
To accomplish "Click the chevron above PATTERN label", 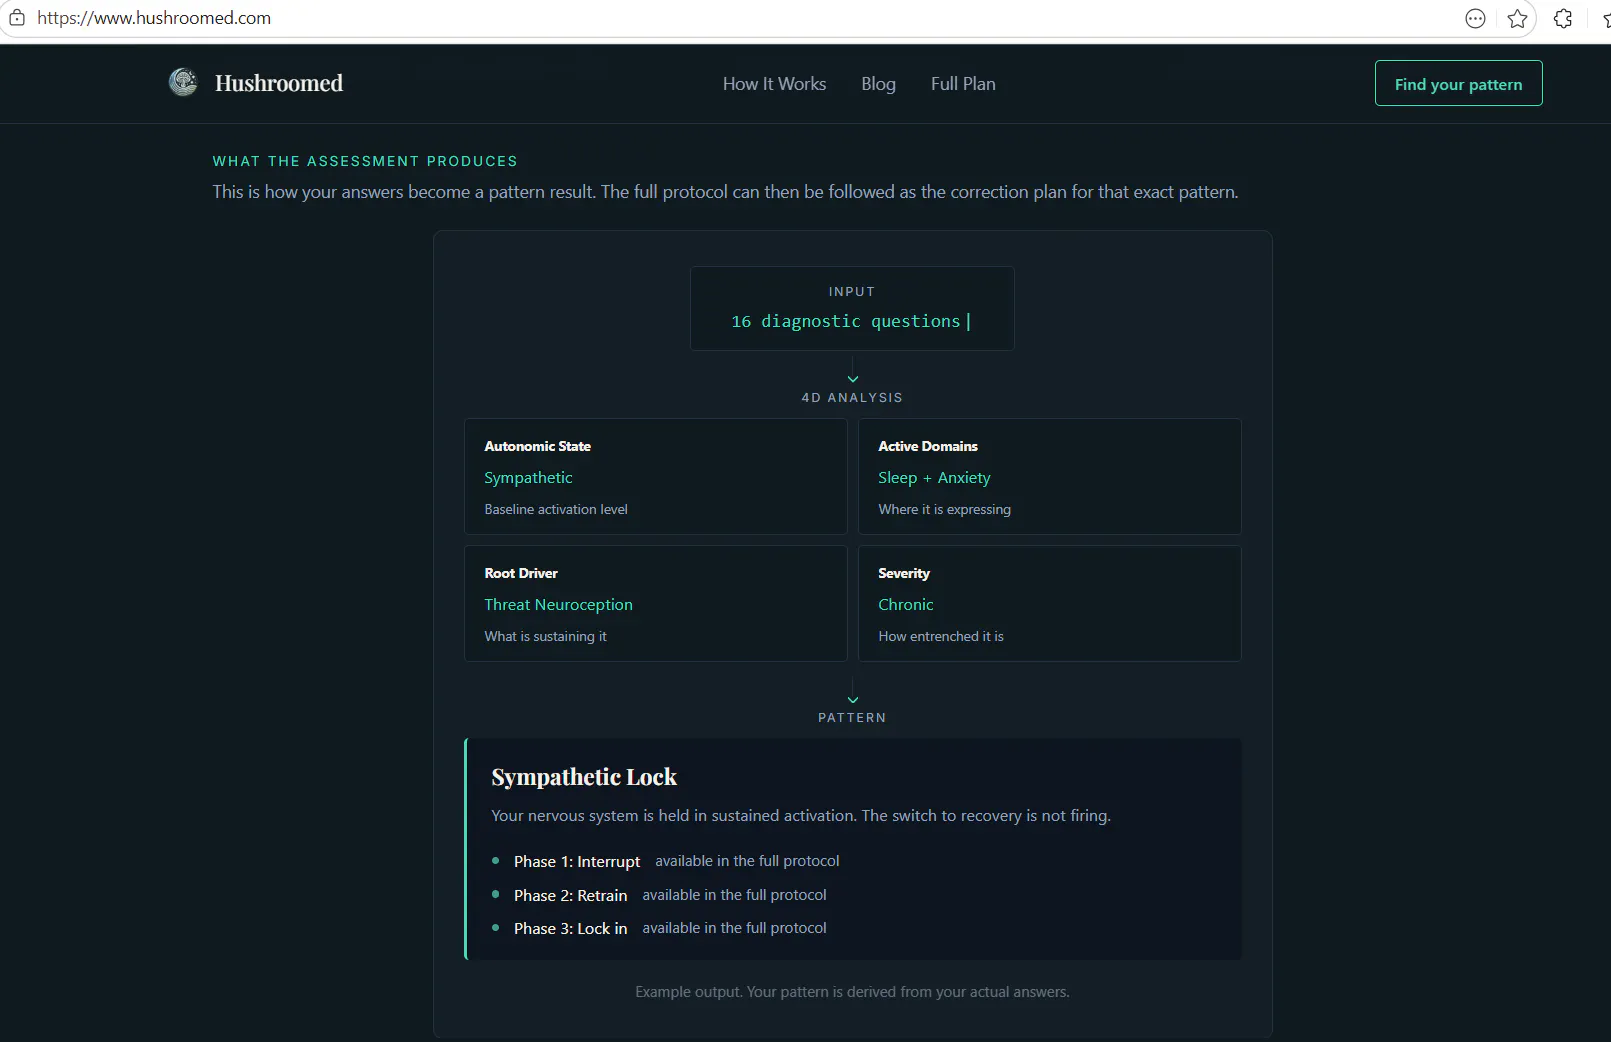I will click(x=853, y=700).
